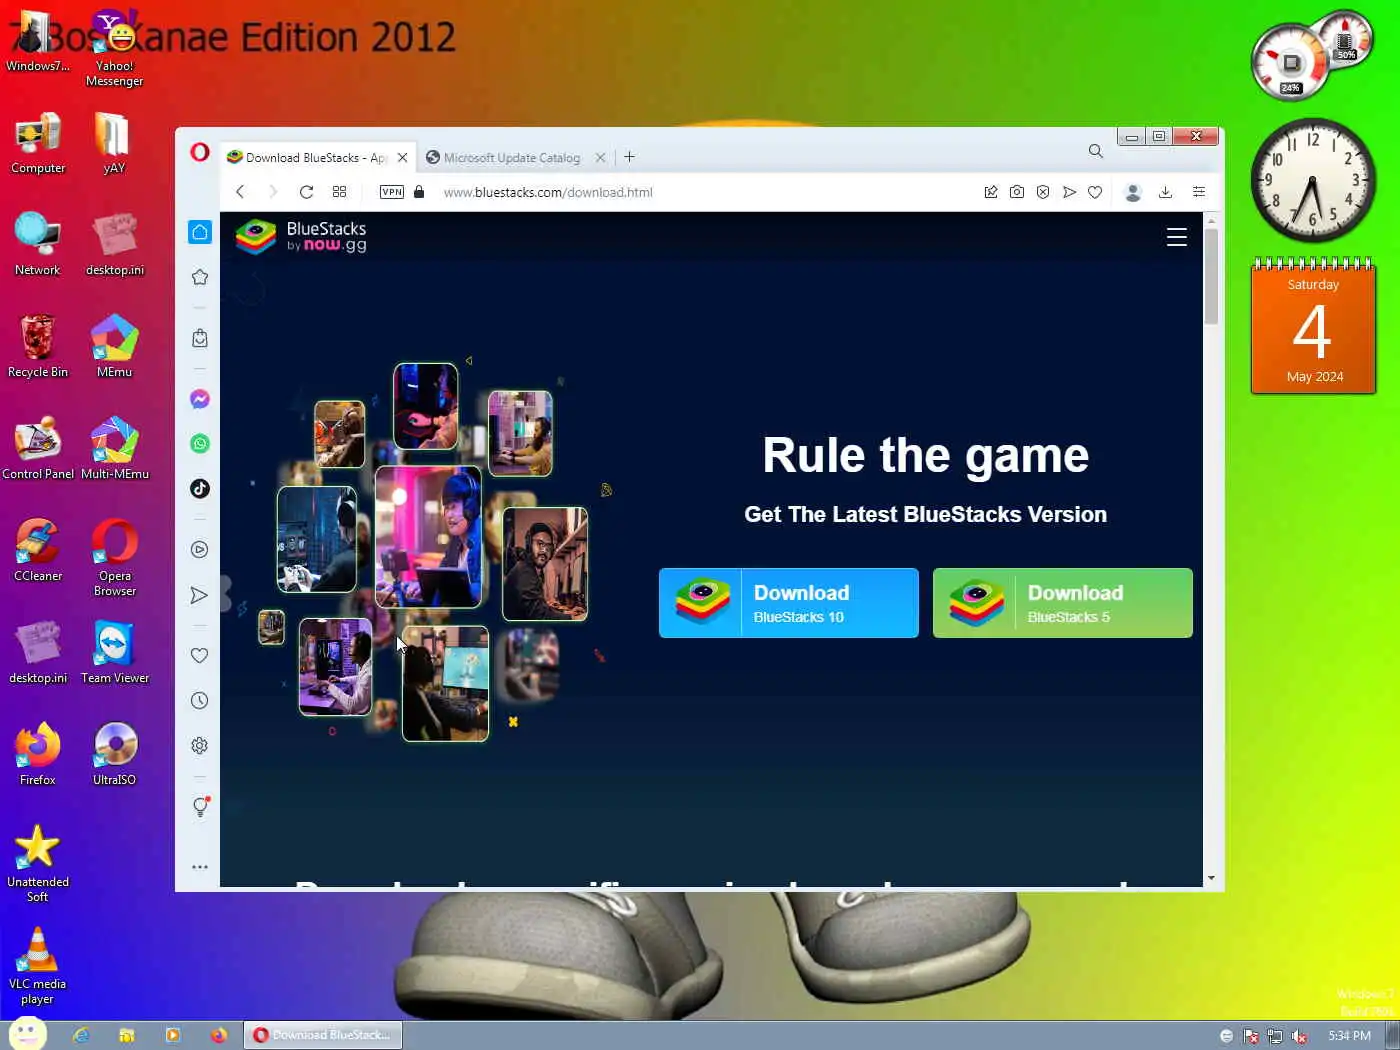Viewport: 1400px width, 1050px height.
Task: Select the Team Viewer desktop icon
Action: click(x=115, y=652)
